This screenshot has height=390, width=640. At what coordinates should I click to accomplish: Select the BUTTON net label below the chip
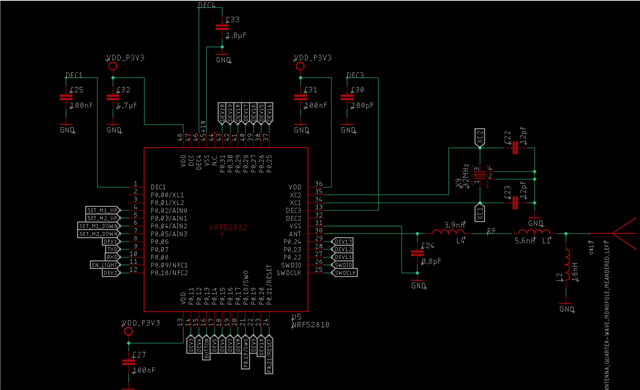coord(207,348)
